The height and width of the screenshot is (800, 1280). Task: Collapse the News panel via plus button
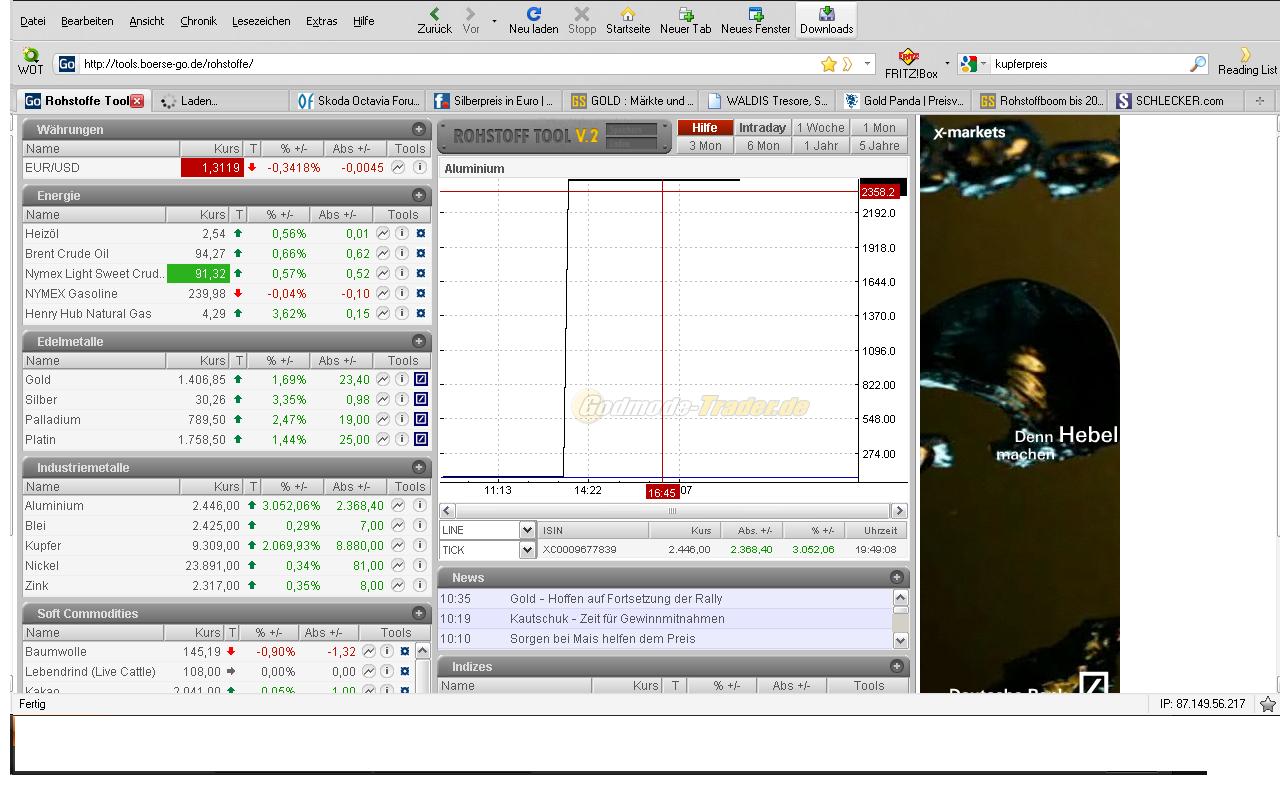click(x=897, y=577)
